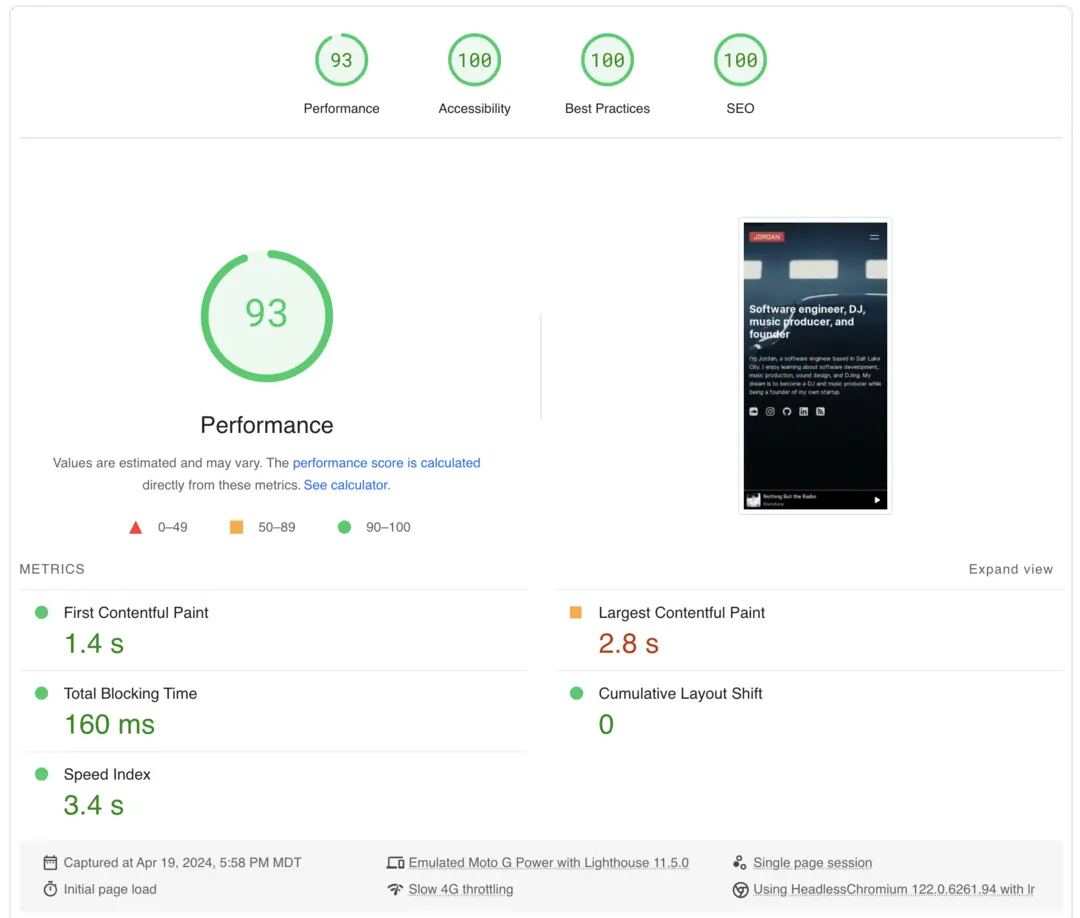Select the 3.4 s Speed Index value
1080x918 pixels.
(94, 806)
